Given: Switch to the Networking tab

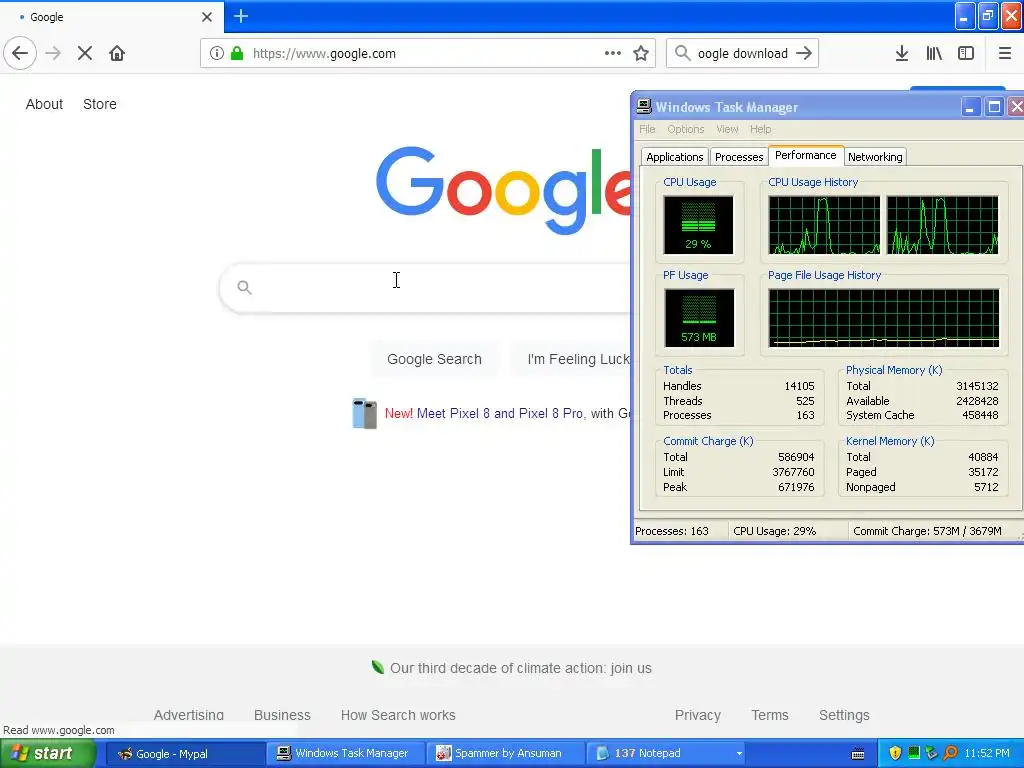Looking at the screenshot, I should [x=875, y=157].
